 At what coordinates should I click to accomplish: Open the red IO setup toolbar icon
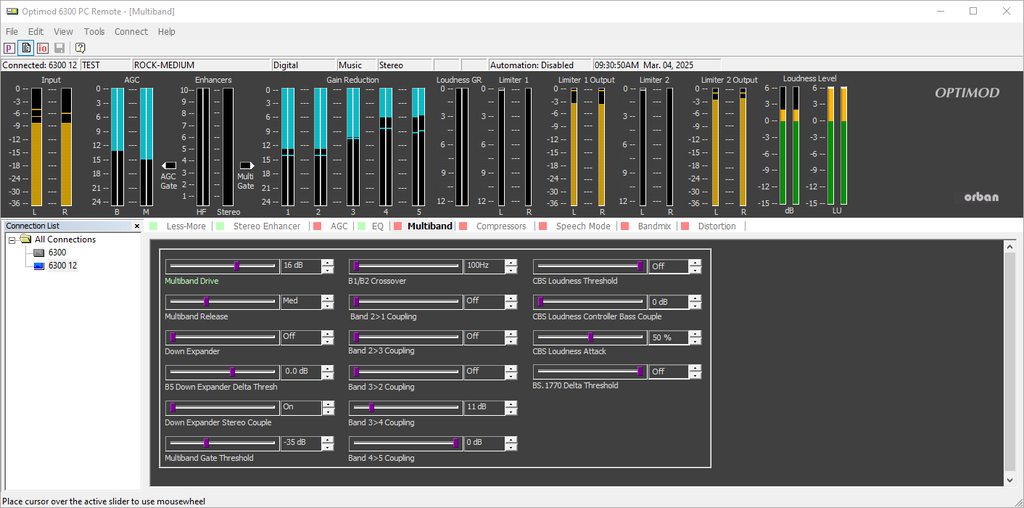43,48
